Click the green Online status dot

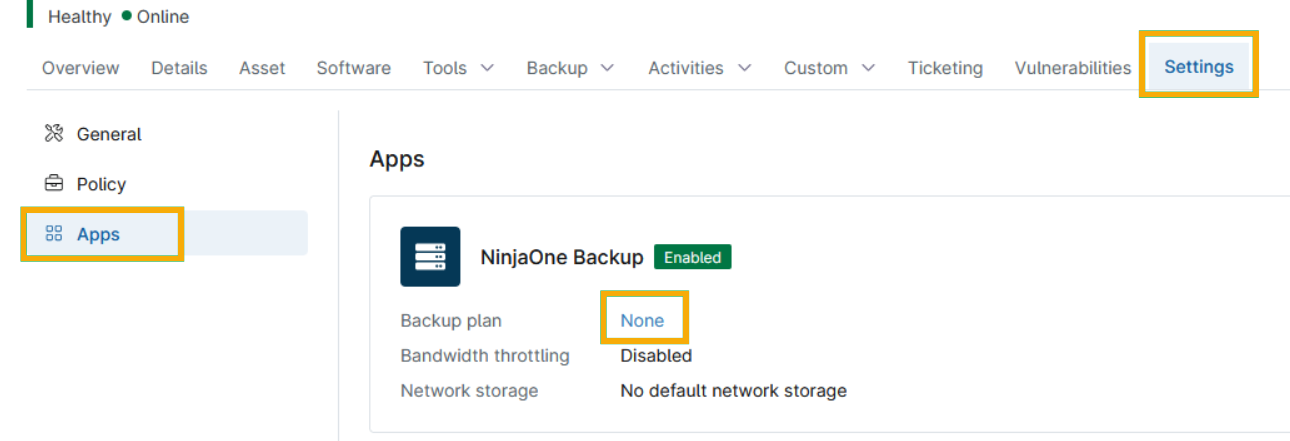pyautogui.click(x=127, y=16)
